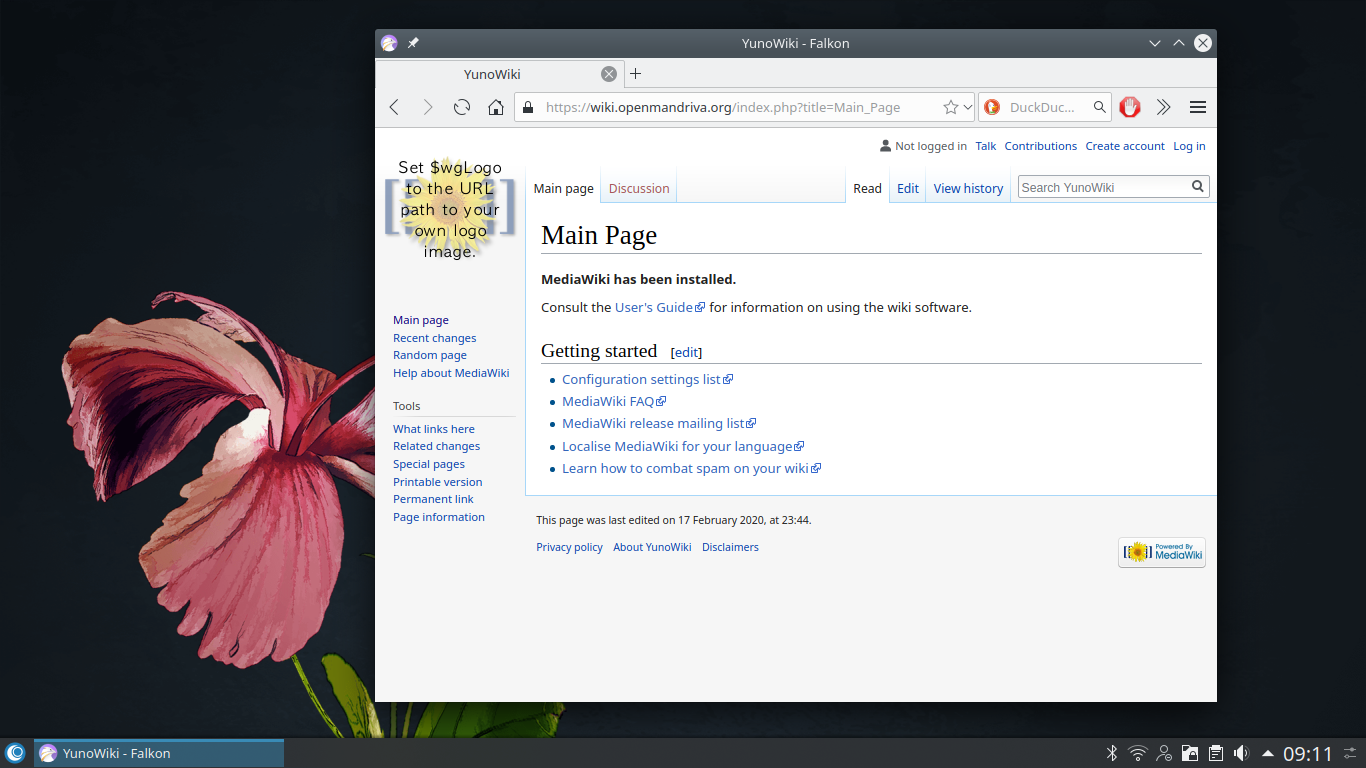1366x768 pixels.
Task: Click the DuckDuckGo search engine icon
Action: (992, 107)
